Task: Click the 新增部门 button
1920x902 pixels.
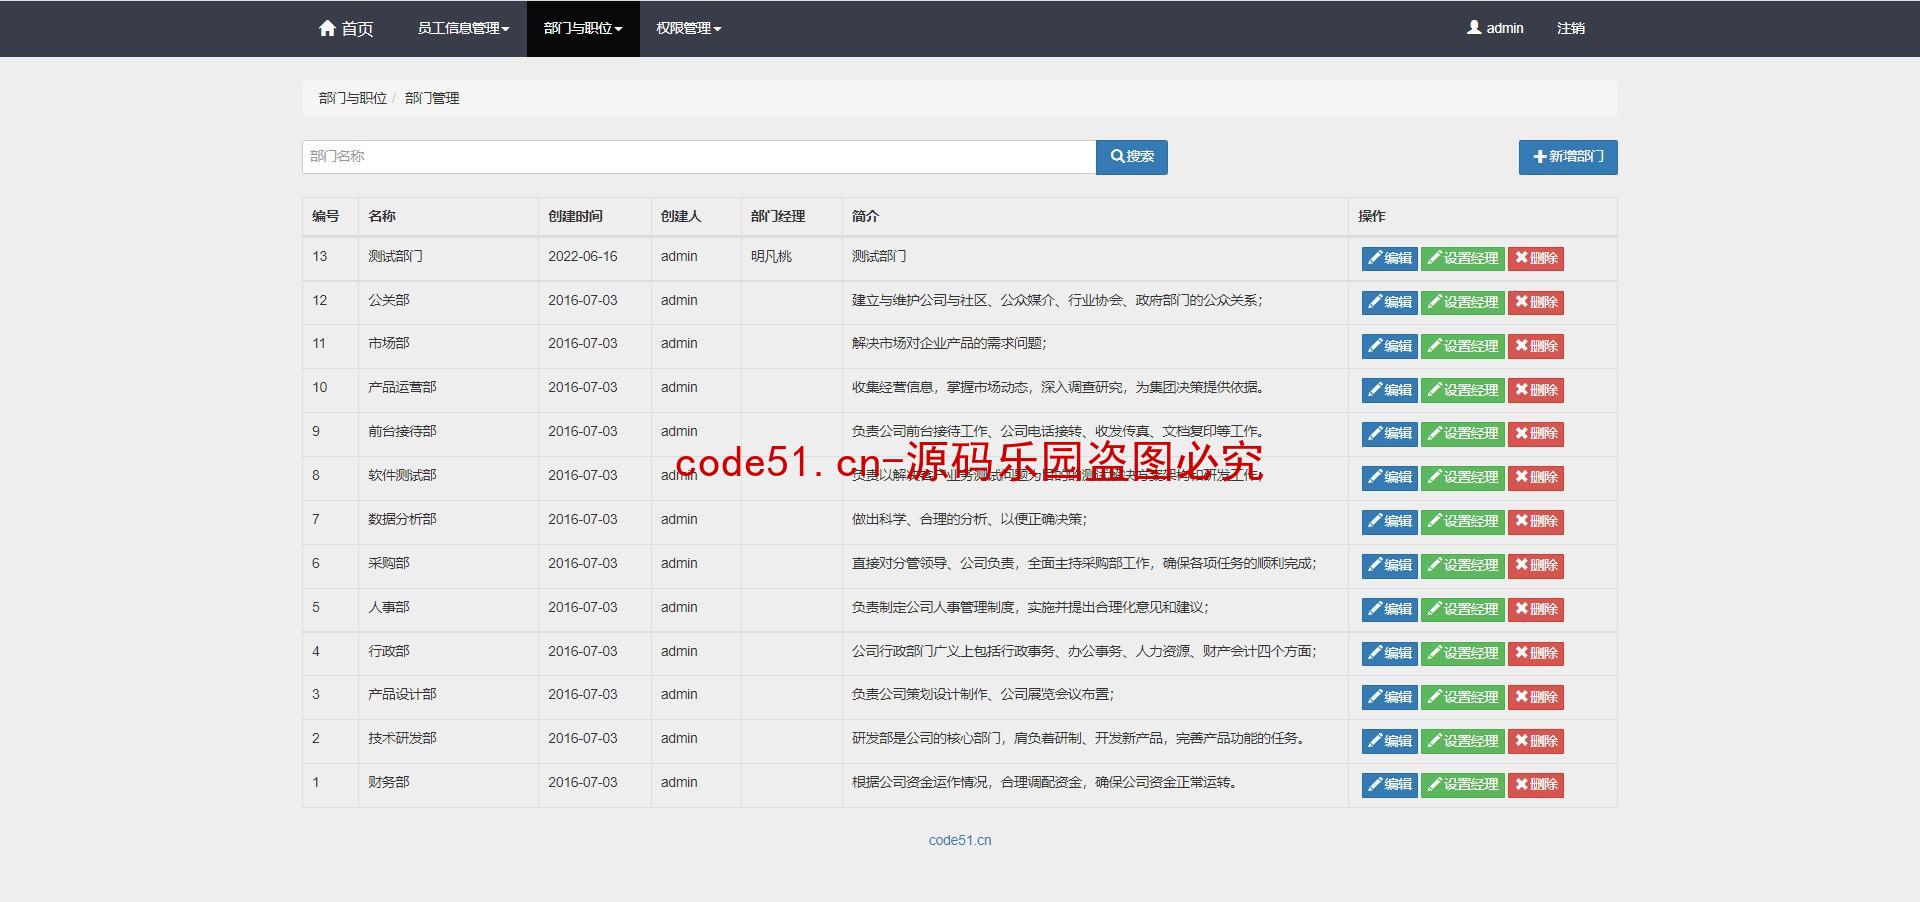Action: 1568,157
